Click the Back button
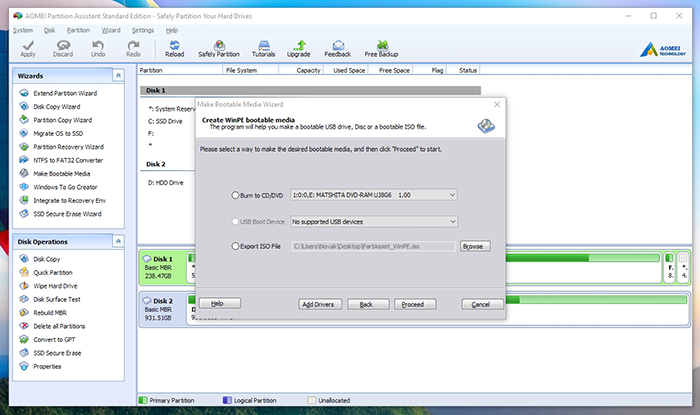 368,304
